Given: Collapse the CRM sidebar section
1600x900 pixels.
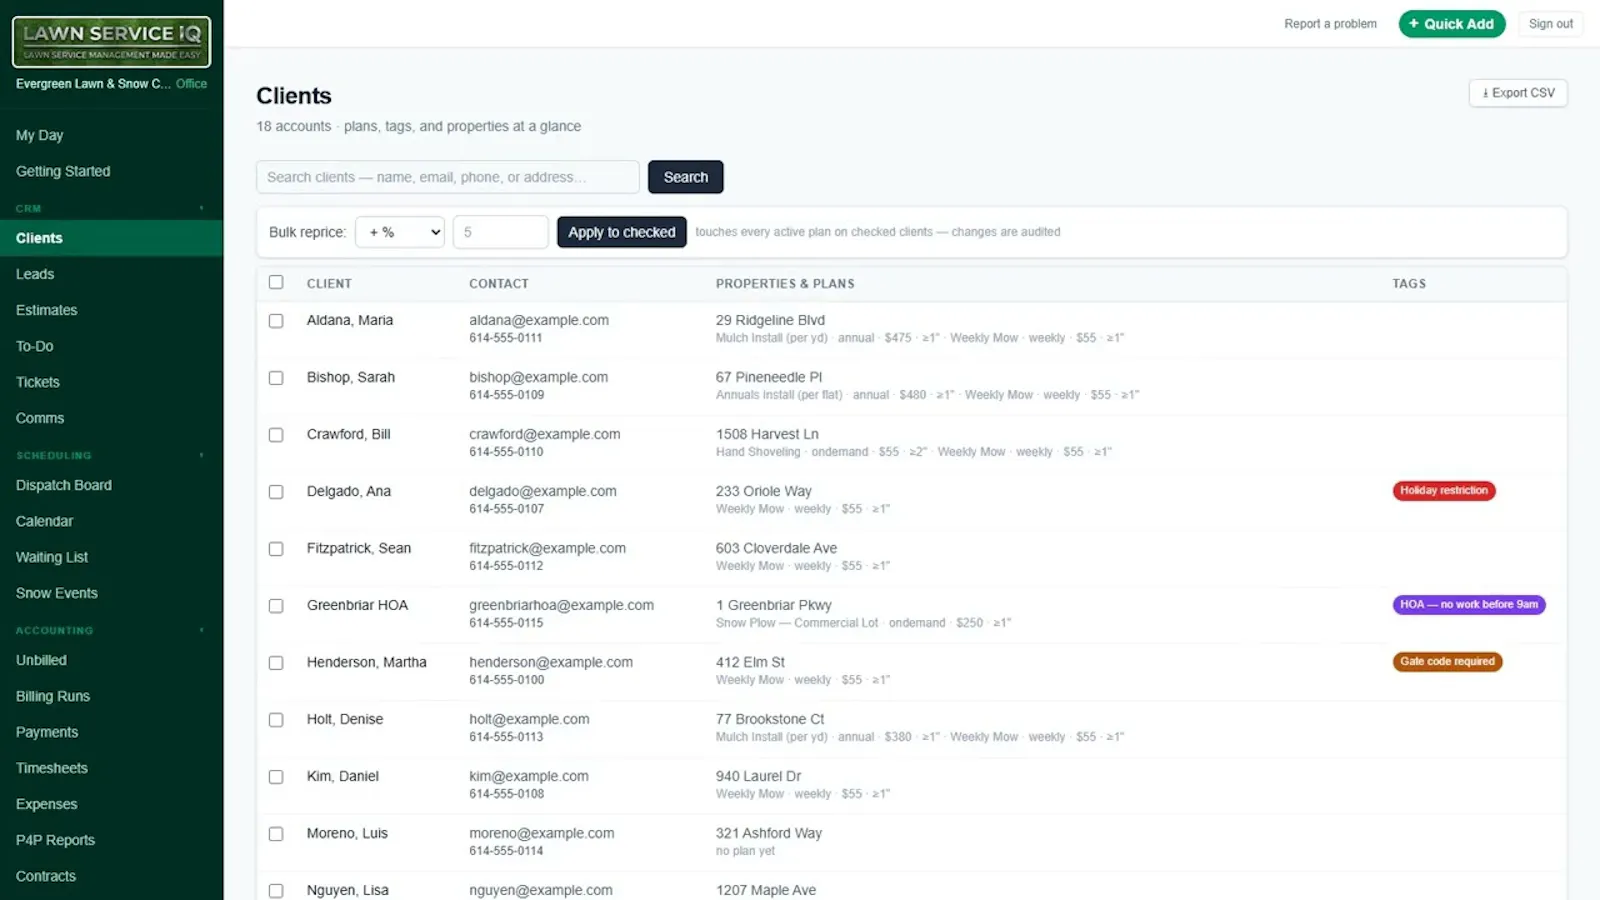Looking at the screenshot, I should pyautogui.click(x=201, y=208).
